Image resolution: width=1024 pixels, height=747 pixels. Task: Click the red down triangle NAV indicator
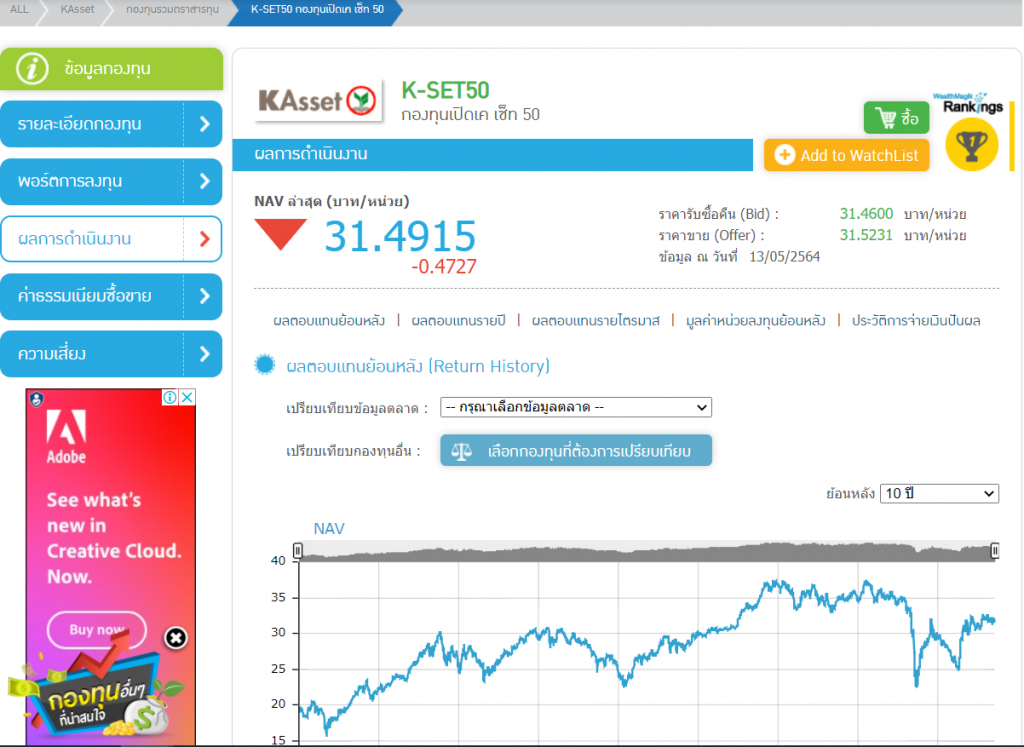pos(281,234)
